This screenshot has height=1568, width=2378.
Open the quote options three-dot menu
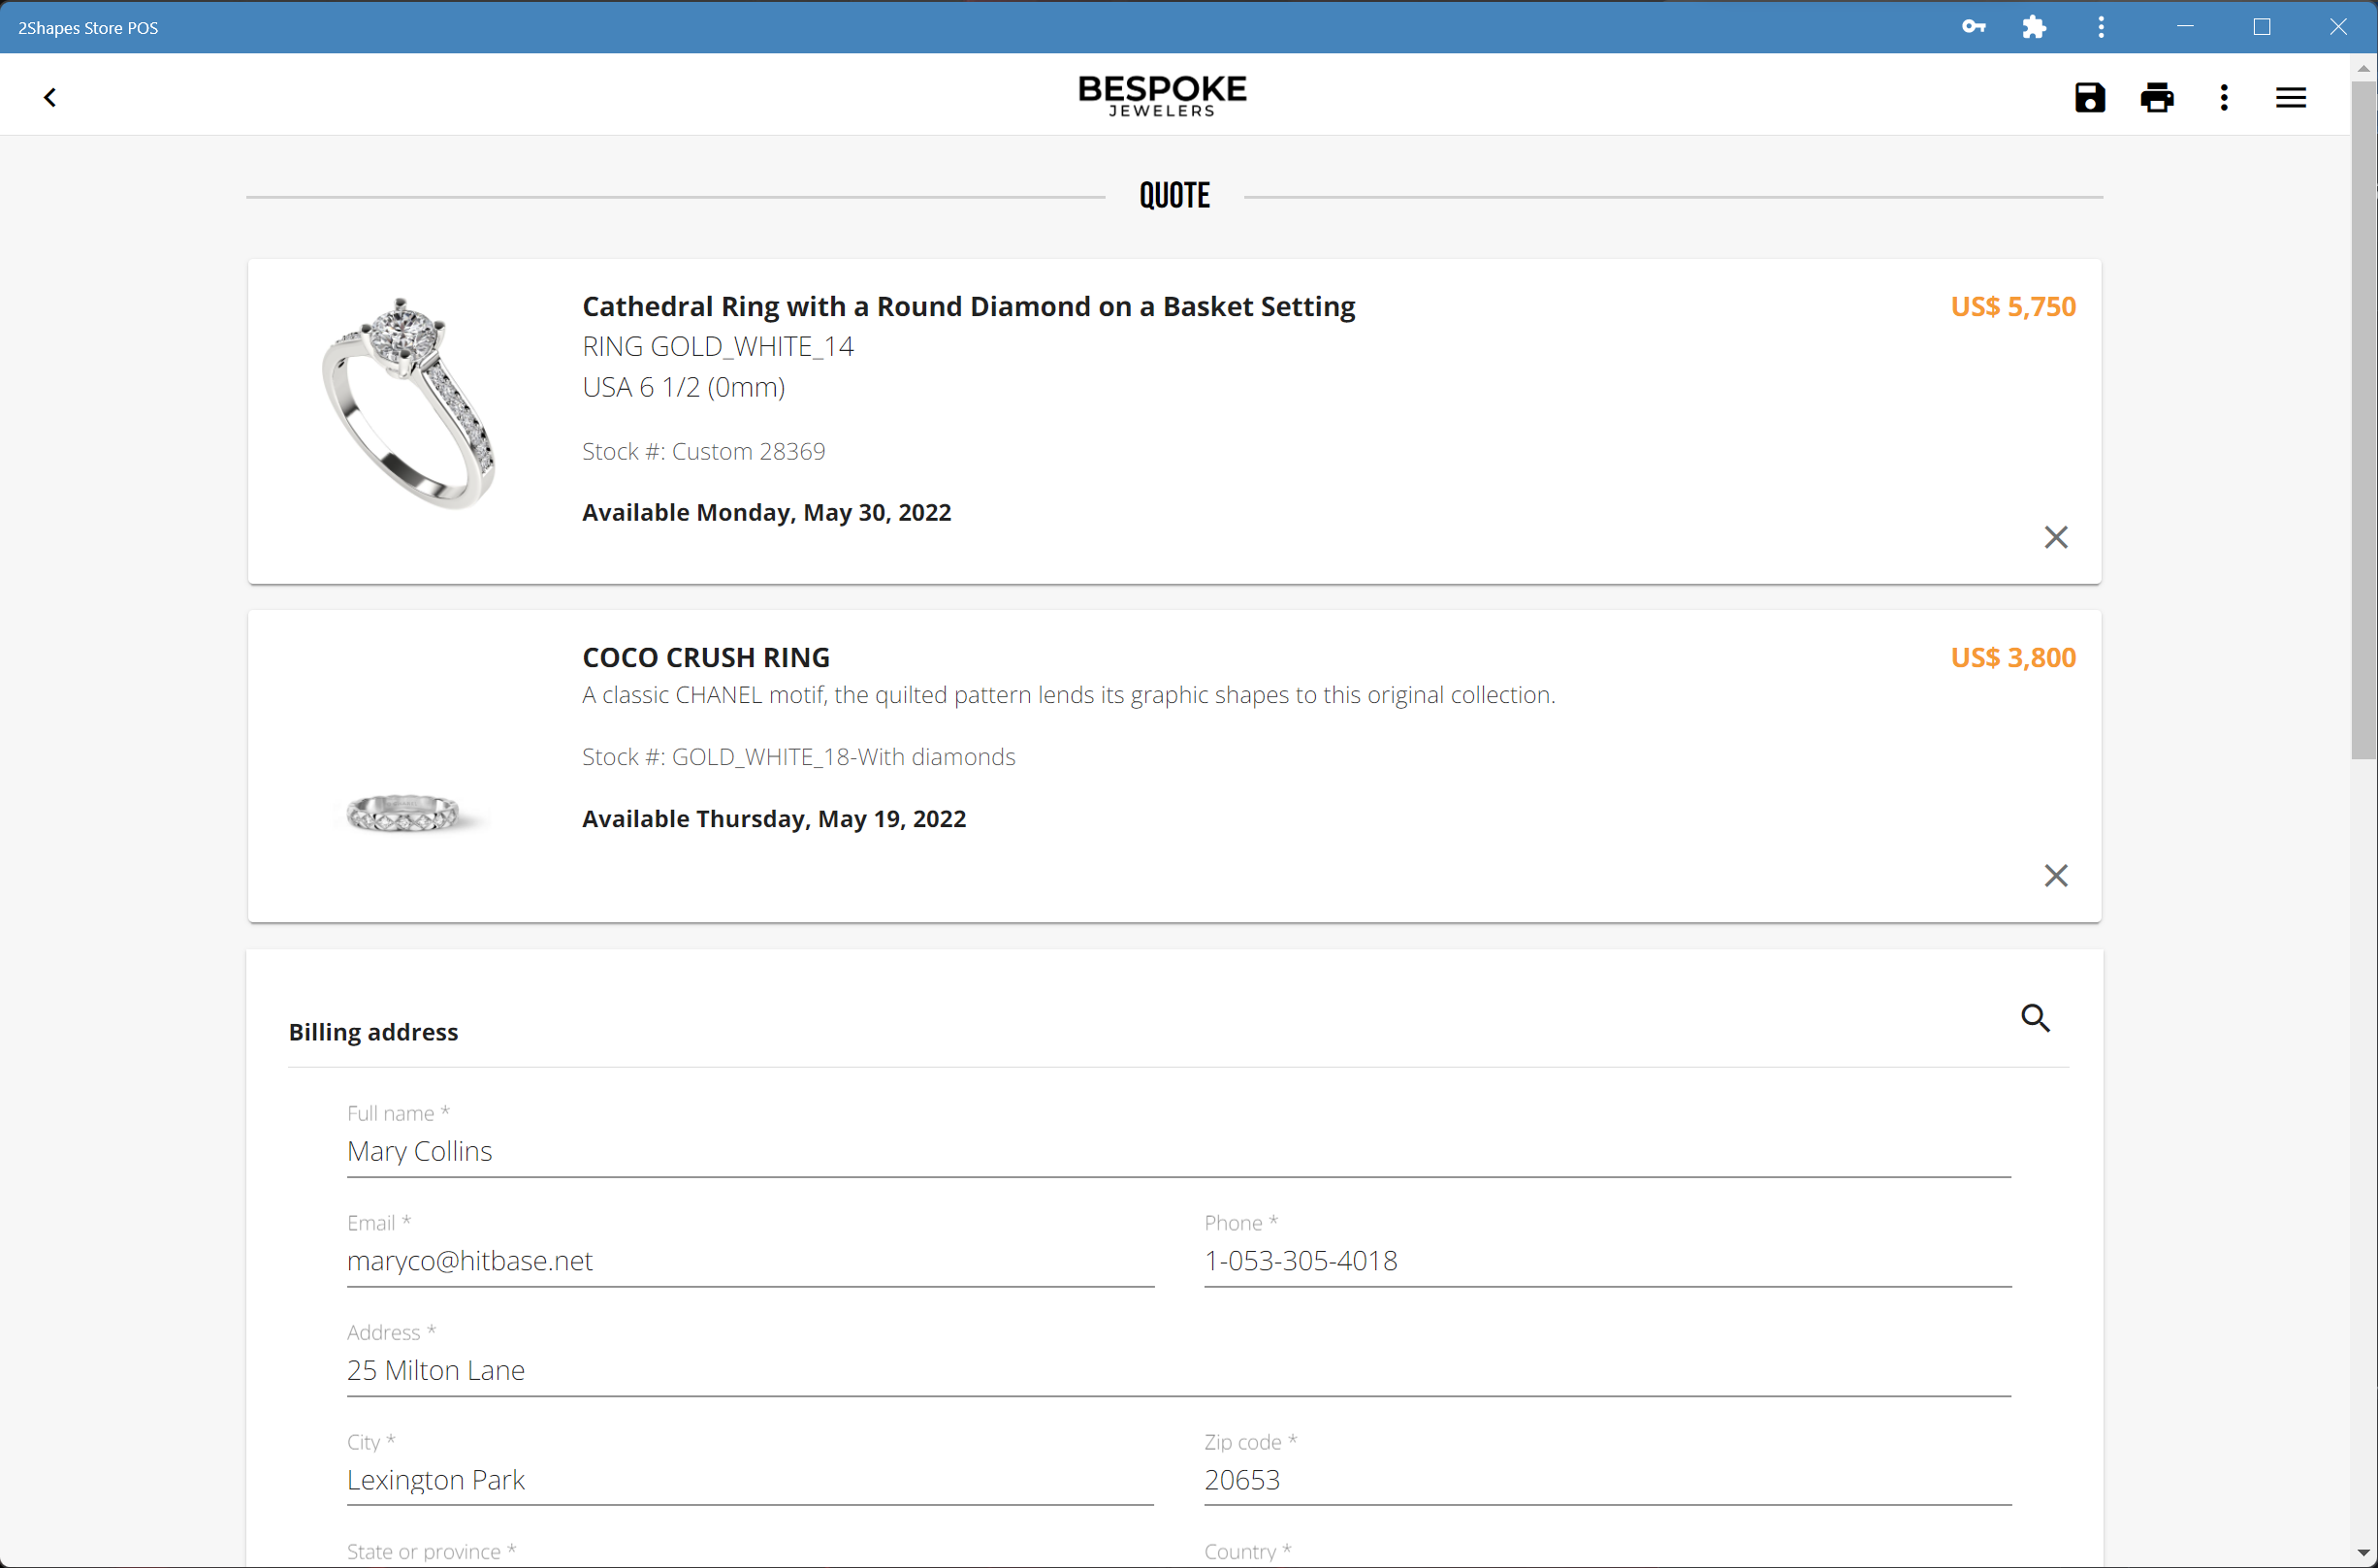(2224, 97)
